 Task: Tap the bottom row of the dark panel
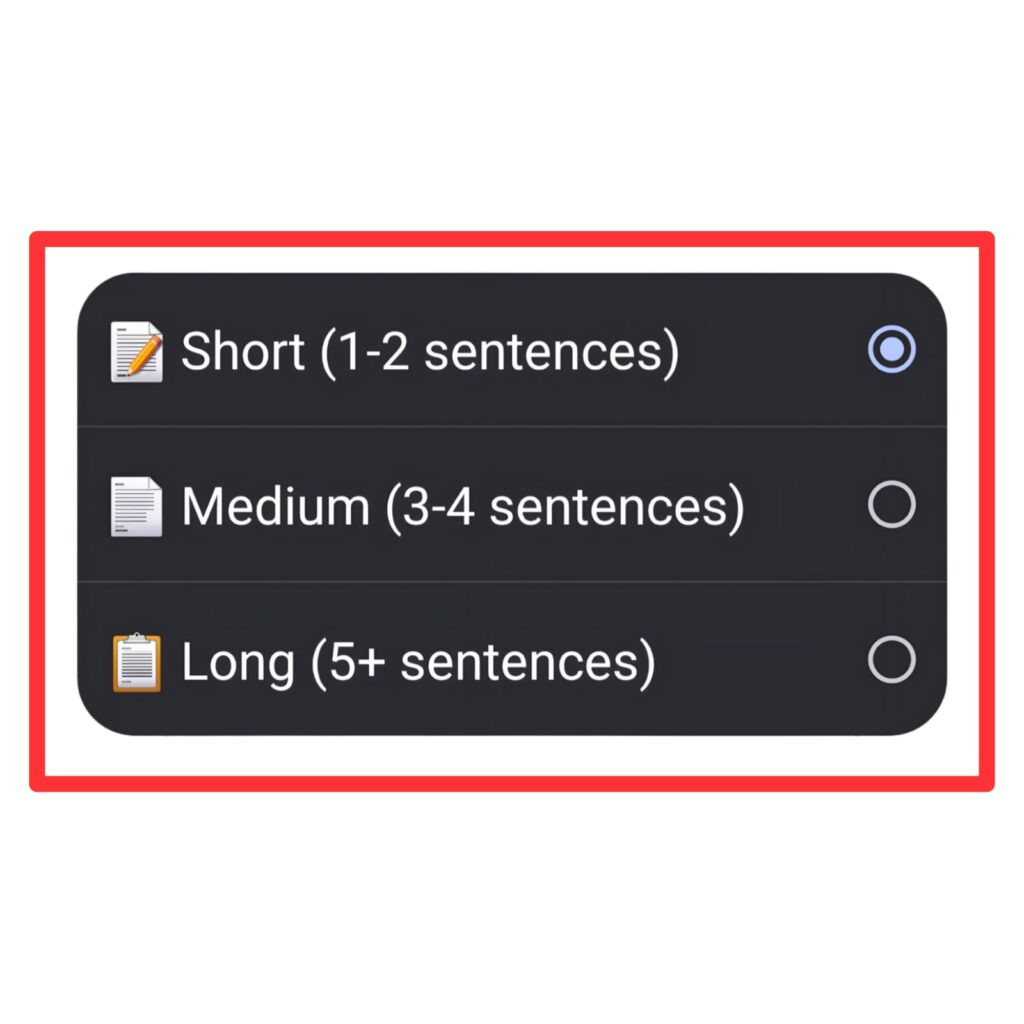(x=500, y=660)
